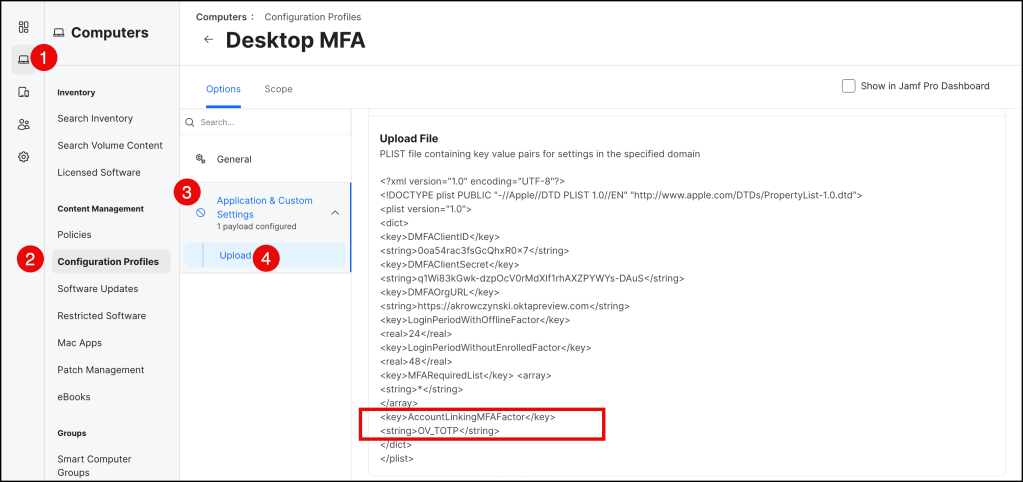
Task: Select the Computers laptop icon in sidebar
Action: click(x=24, y=60)
